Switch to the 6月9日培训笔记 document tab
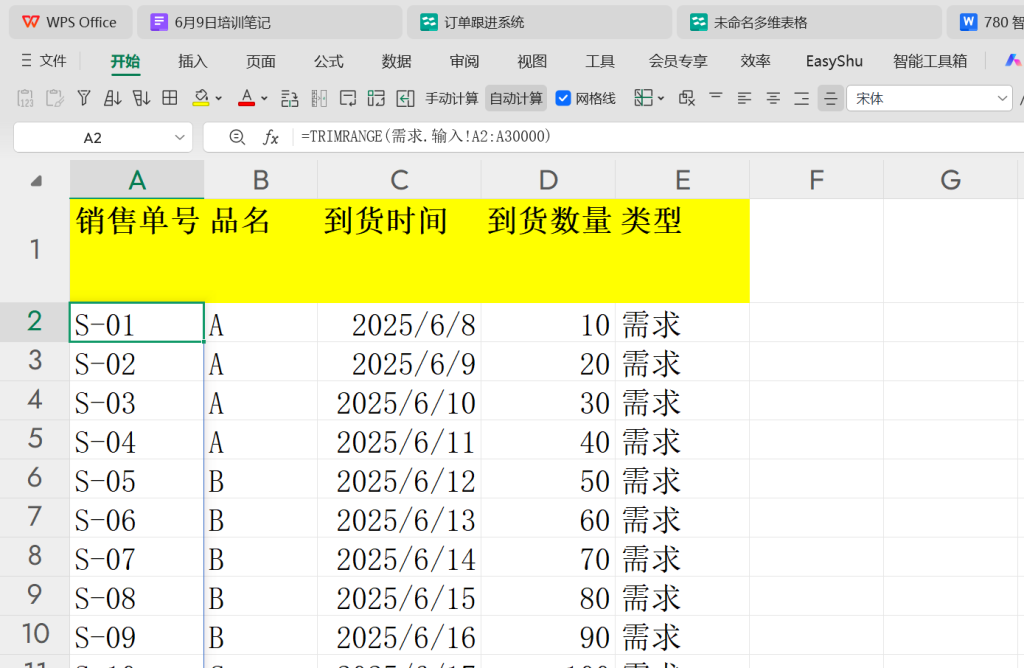1024x668 pixels. click(x=270, y=22)
